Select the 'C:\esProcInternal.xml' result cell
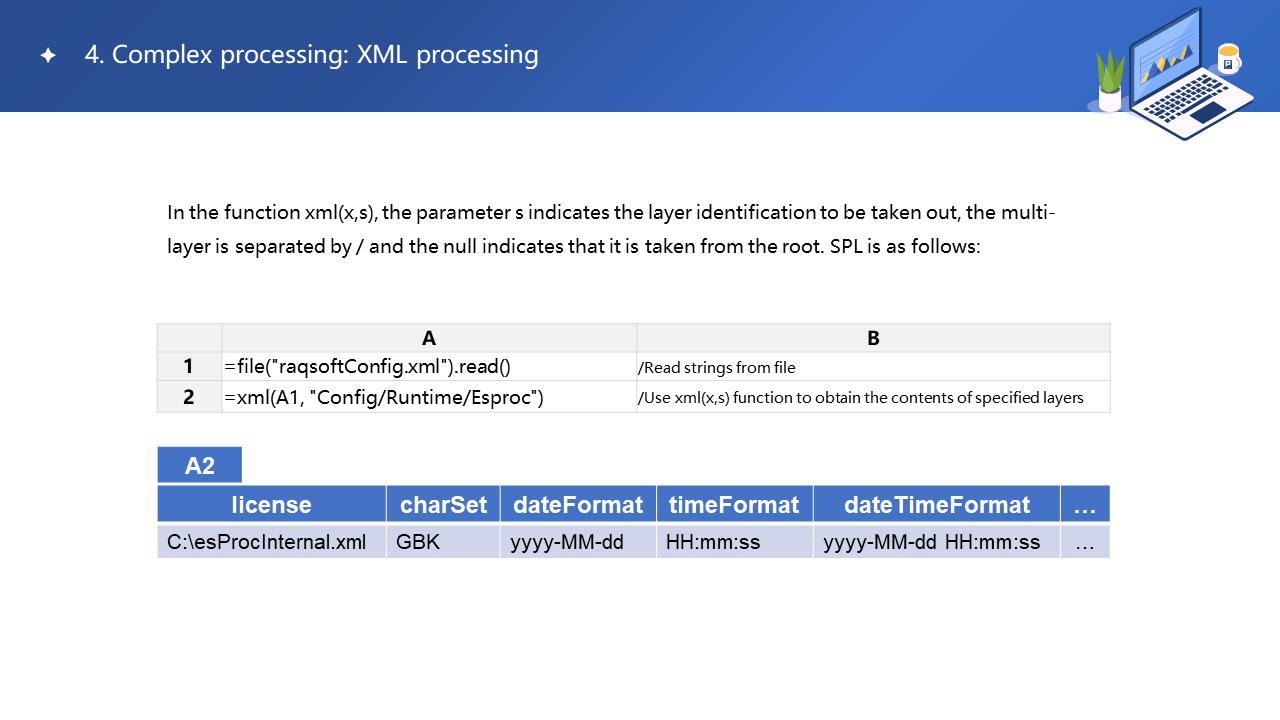 coord(271,542)
